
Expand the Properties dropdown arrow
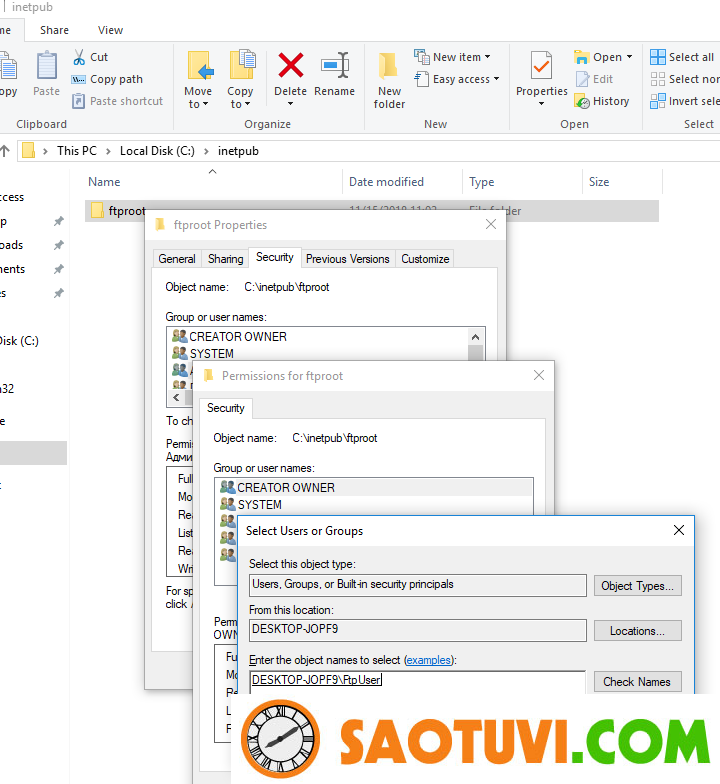tap(542, 104)
